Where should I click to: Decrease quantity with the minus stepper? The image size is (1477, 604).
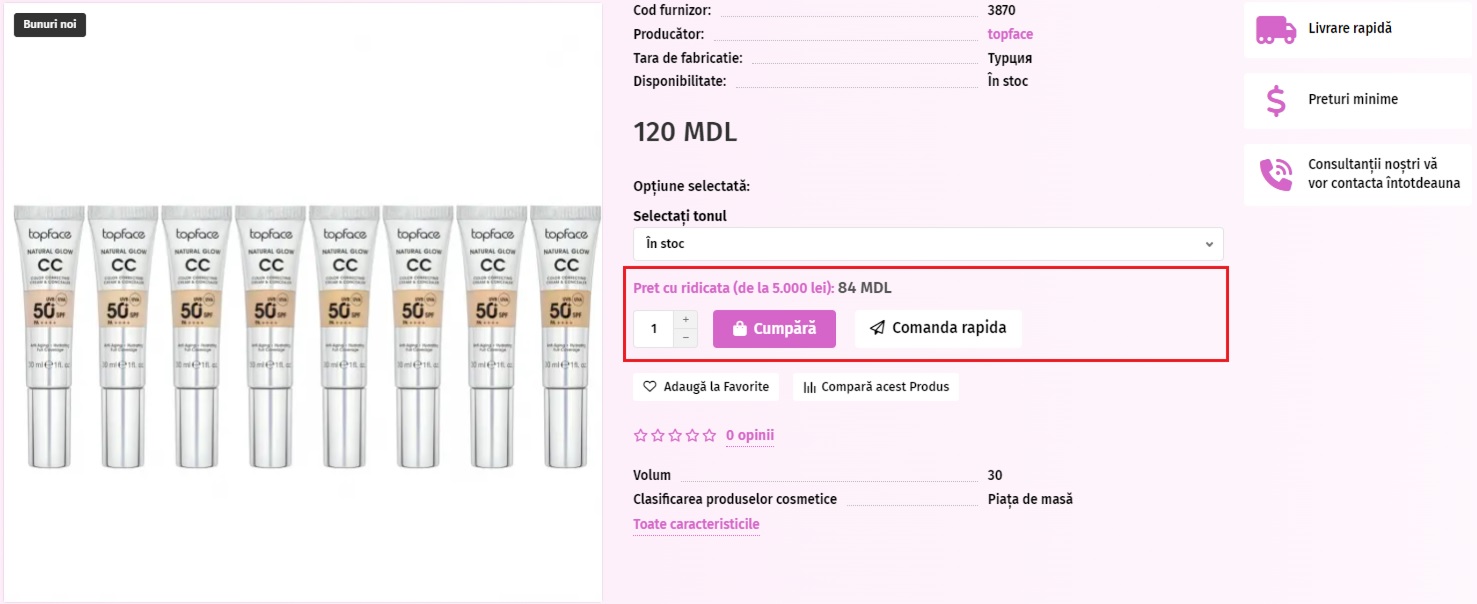(x=685, y=338)
